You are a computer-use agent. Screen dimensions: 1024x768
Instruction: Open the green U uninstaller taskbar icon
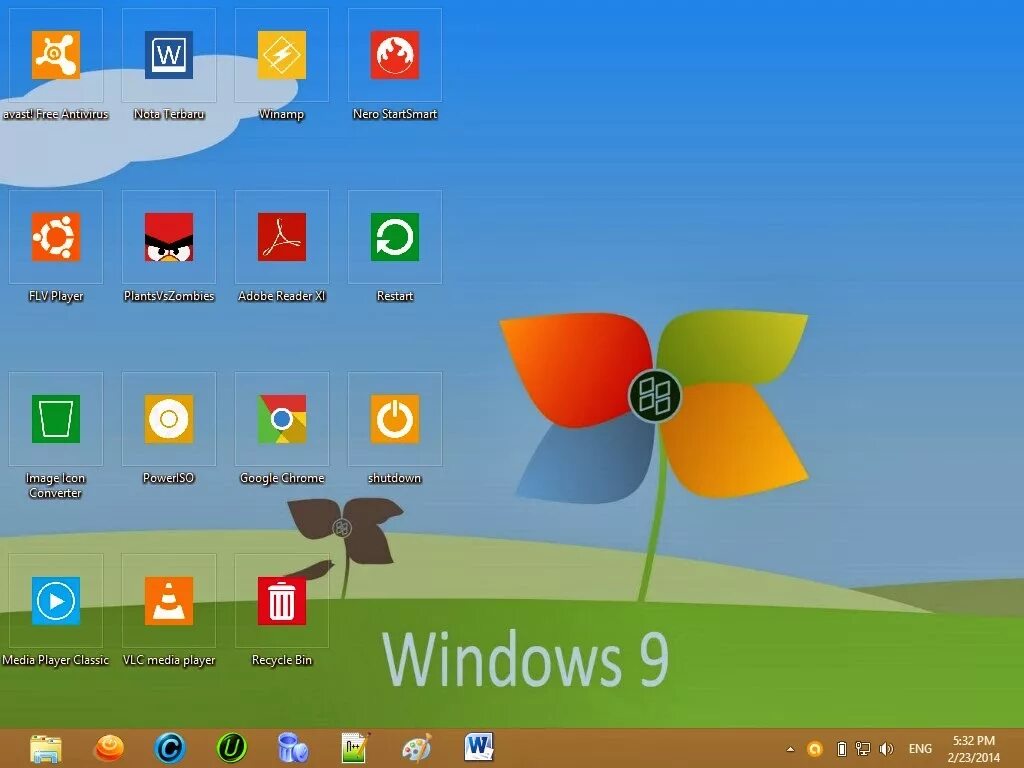pyautogui.click(x=231, y=748)
